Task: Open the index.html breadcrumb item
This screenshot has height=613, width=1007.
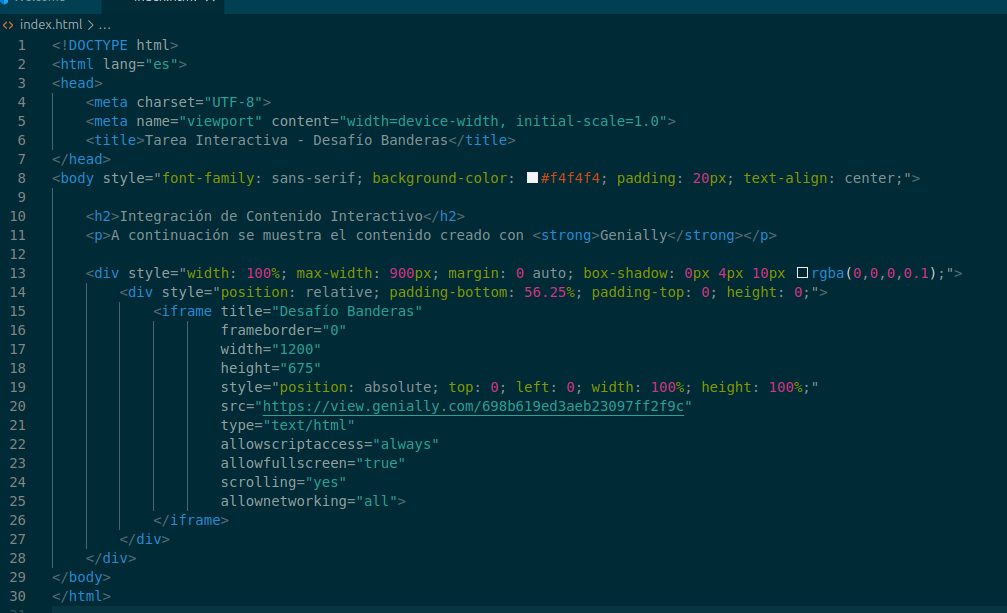Action: 51,24
